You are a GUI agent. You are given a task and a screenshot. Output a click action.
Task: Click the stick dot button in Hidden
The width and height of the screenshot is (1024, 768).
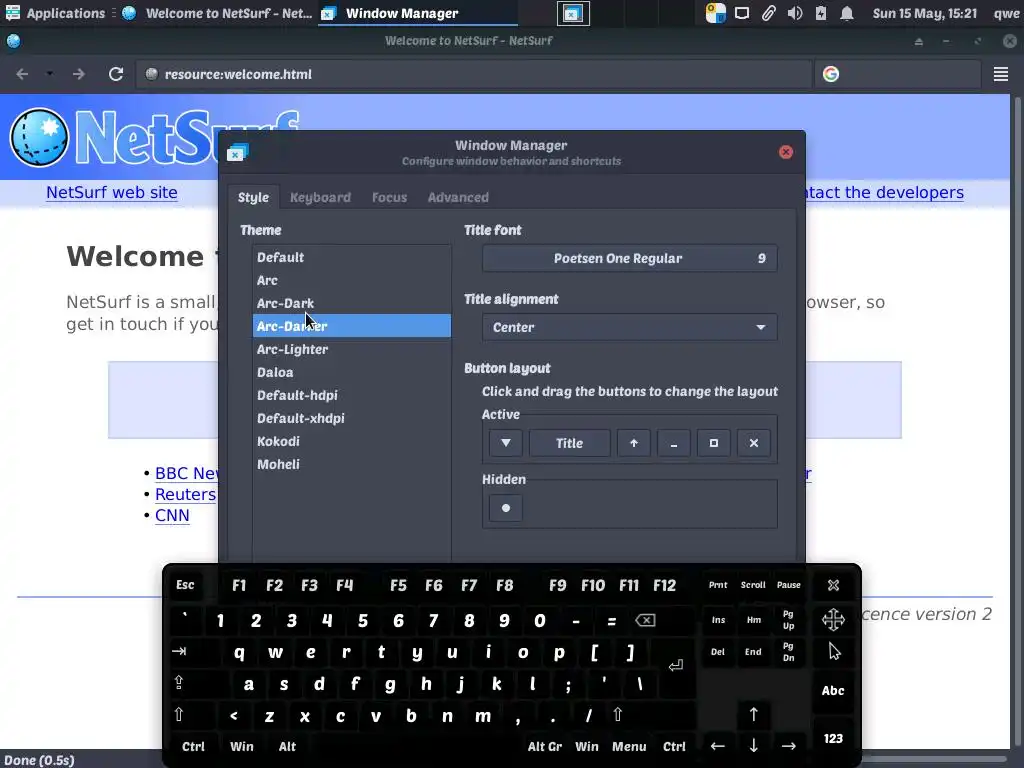tap(505, 507)
